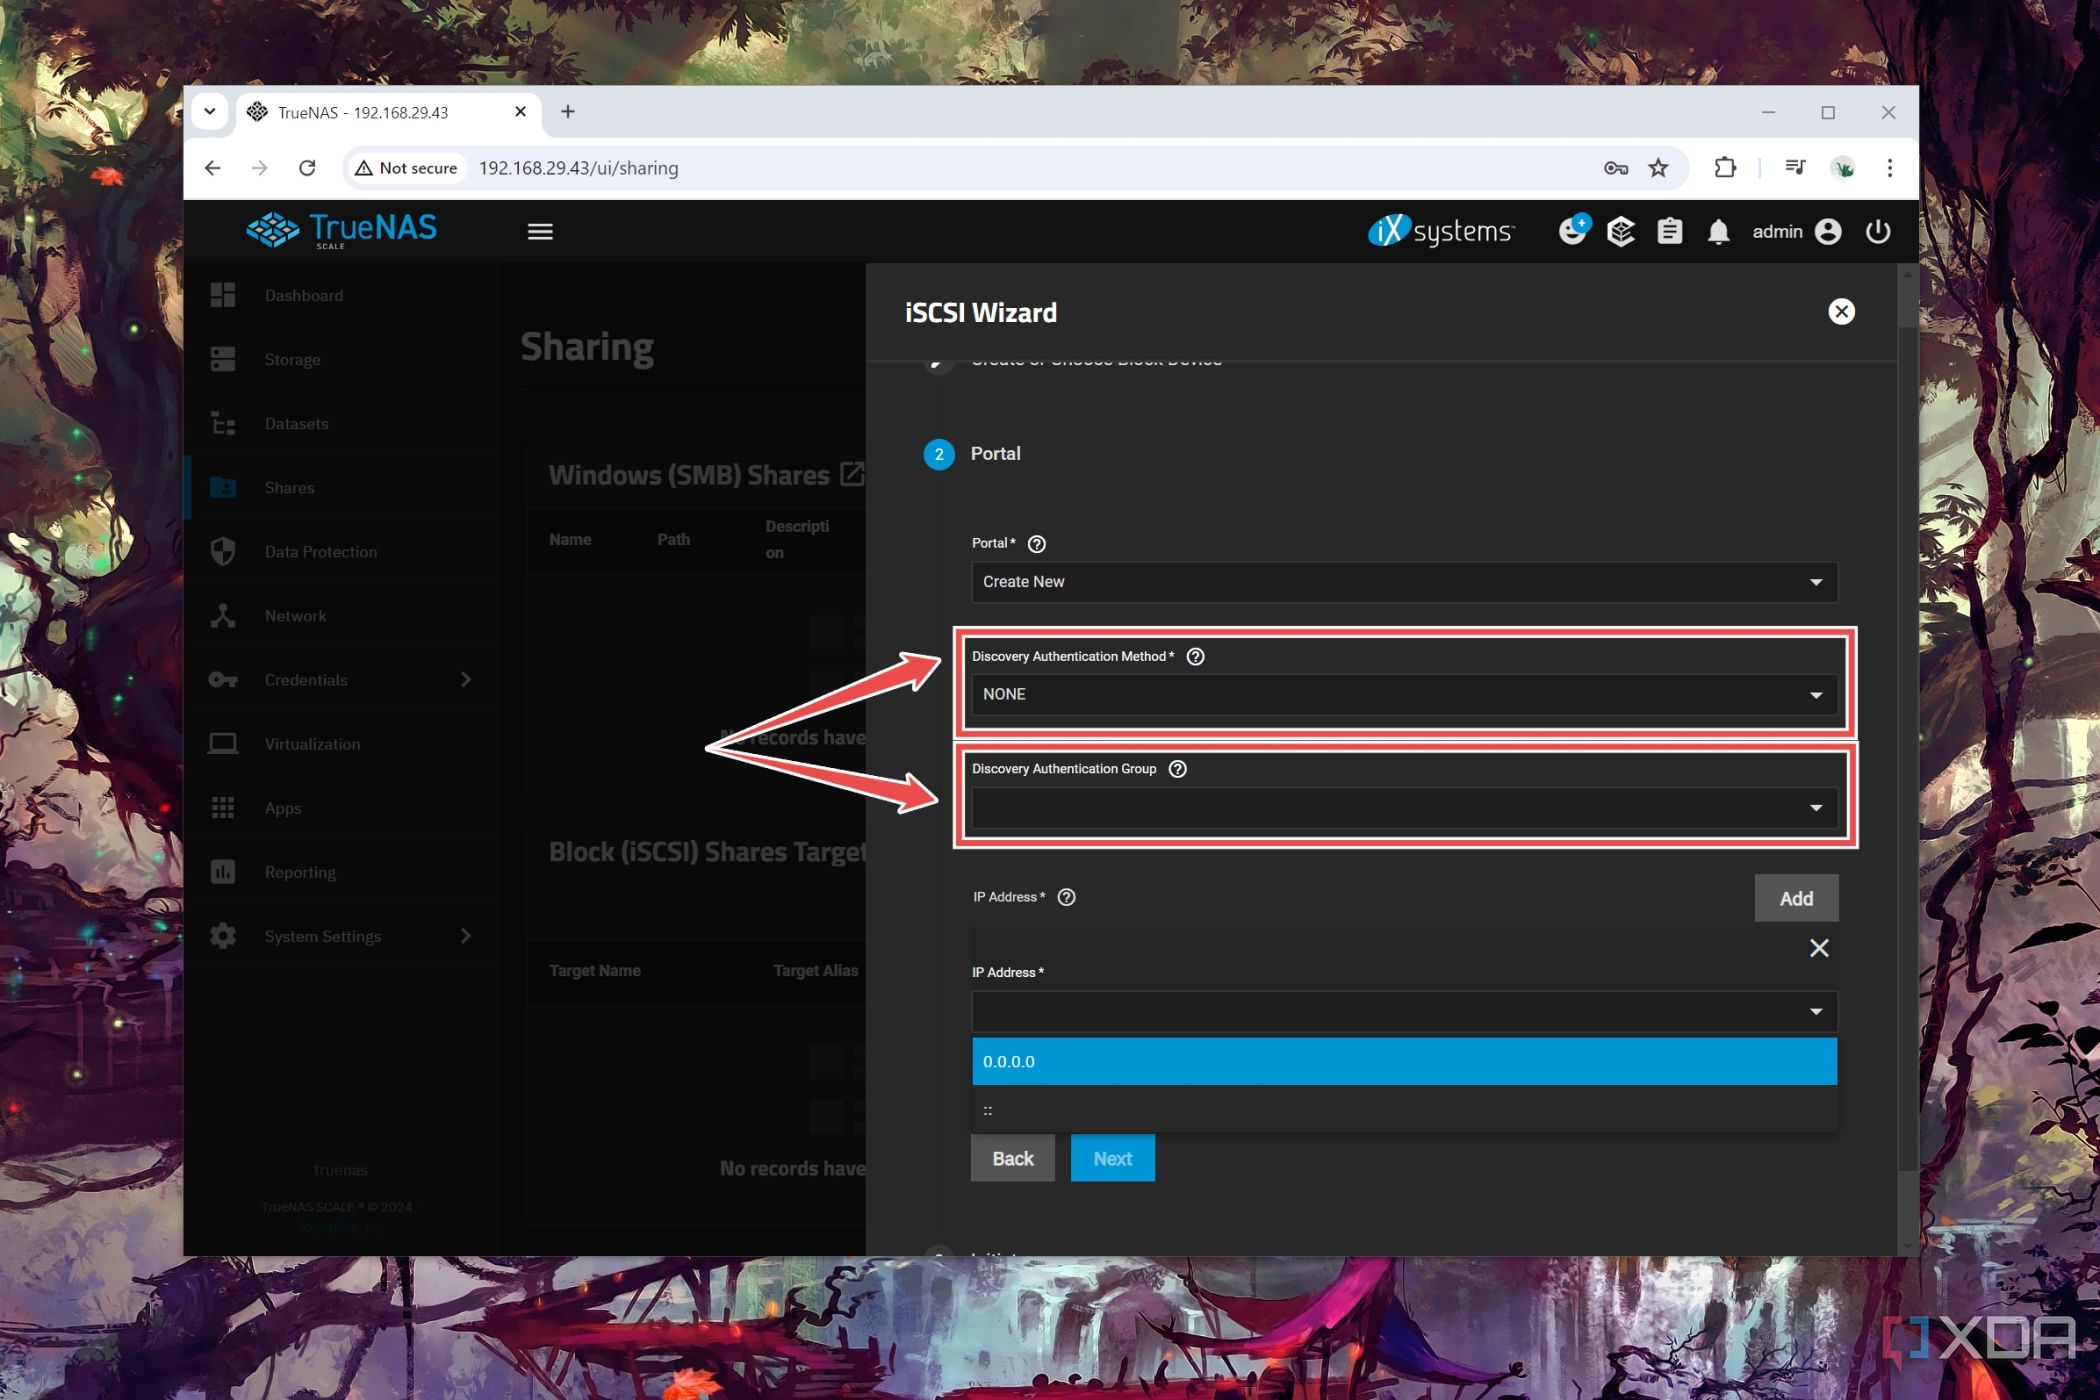The height and width of the screenshot is (1400, 2100).
Task: Click the TrueNAS dashboard icon
Action: [225, 294]
